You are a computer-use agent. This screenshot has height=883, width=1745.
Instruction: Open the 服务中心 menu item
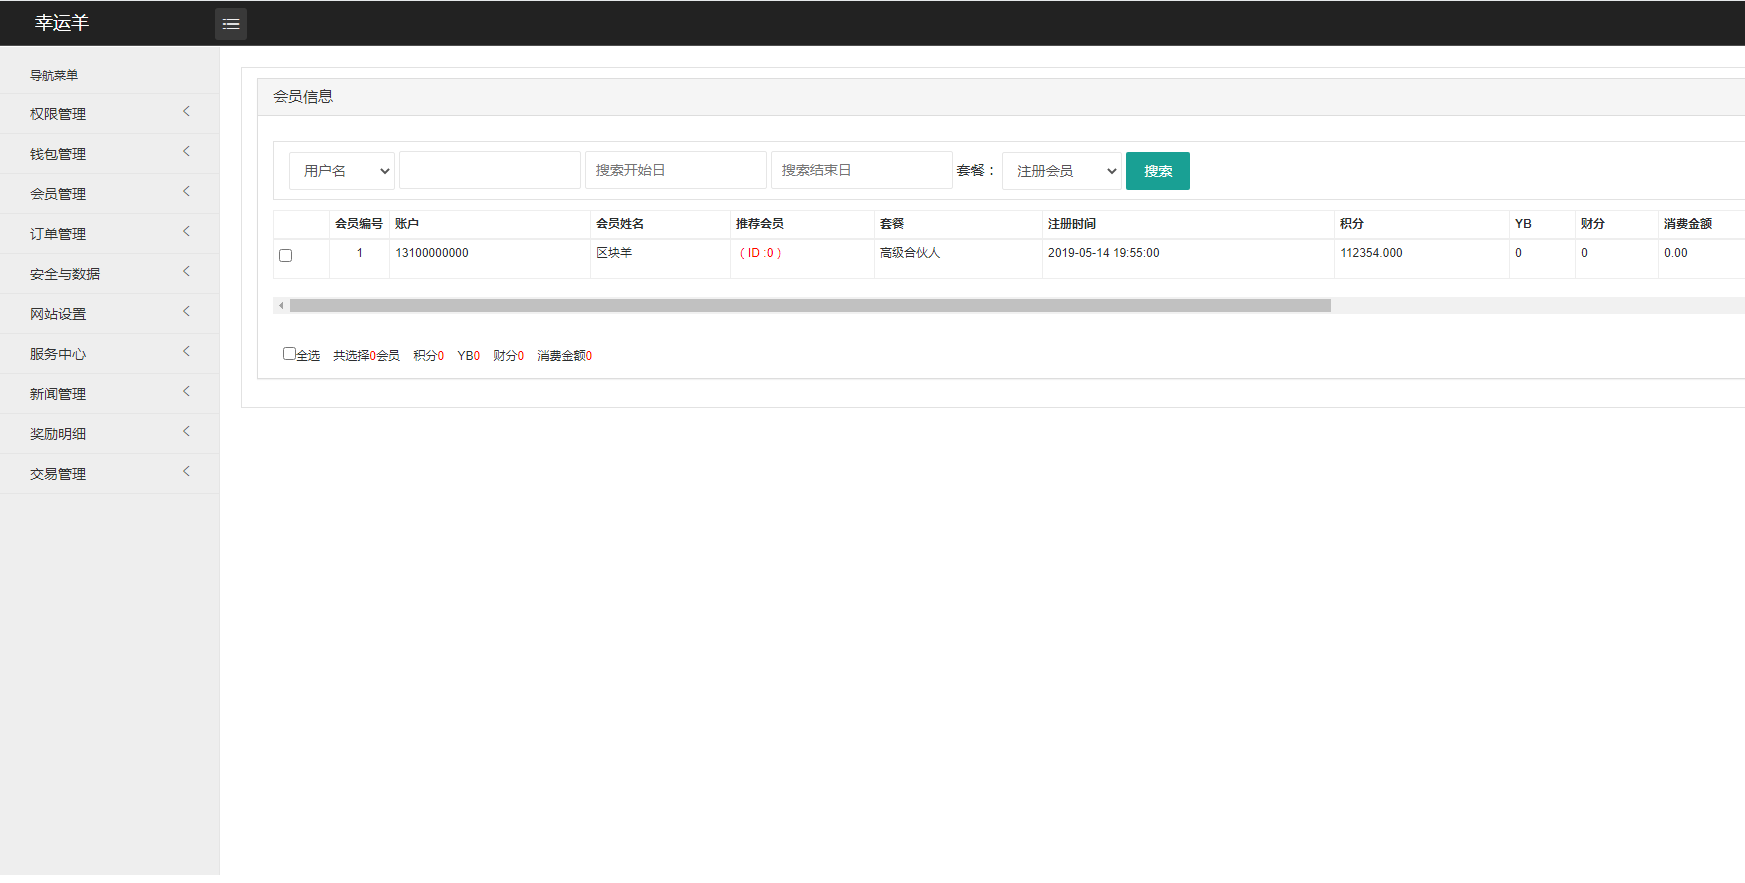tap(58, 354)
